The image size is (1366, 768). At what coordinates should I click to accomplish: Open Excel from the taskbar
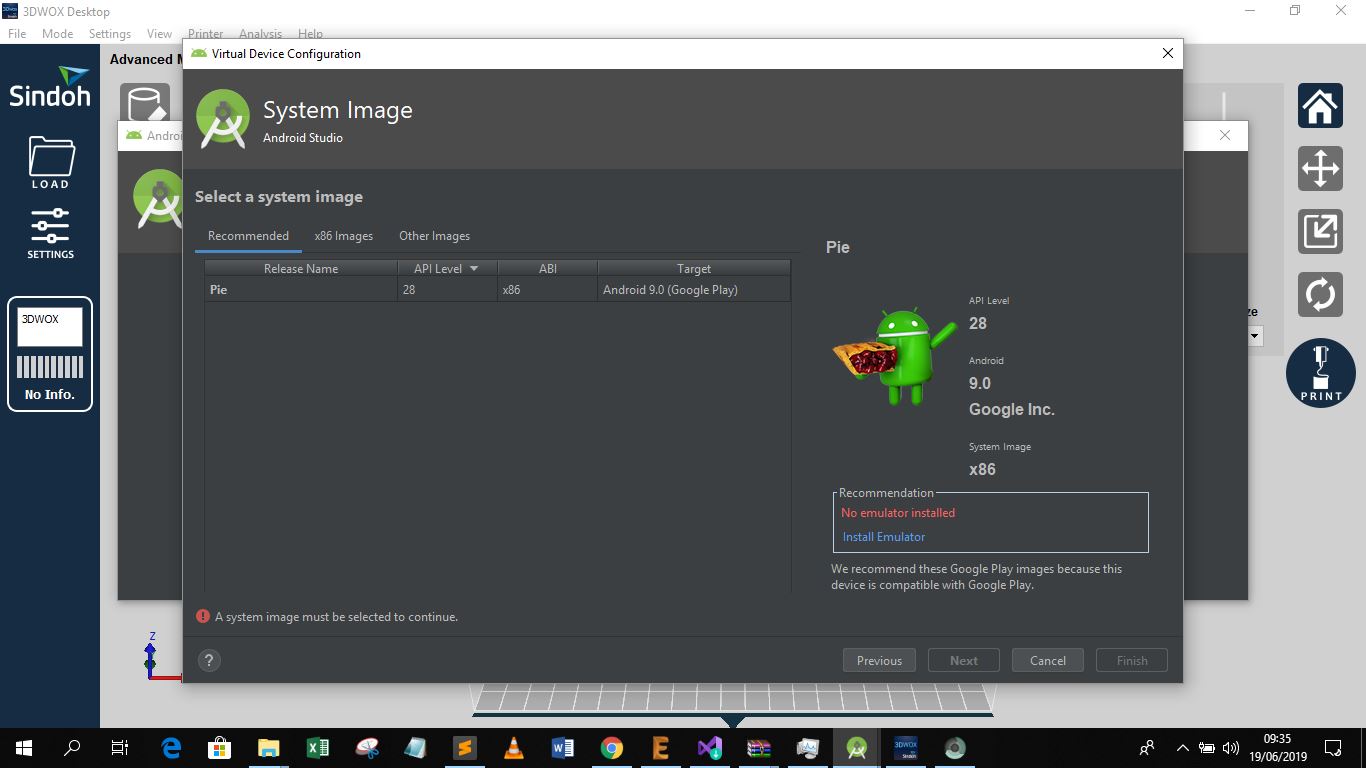[x=317, y=748]
